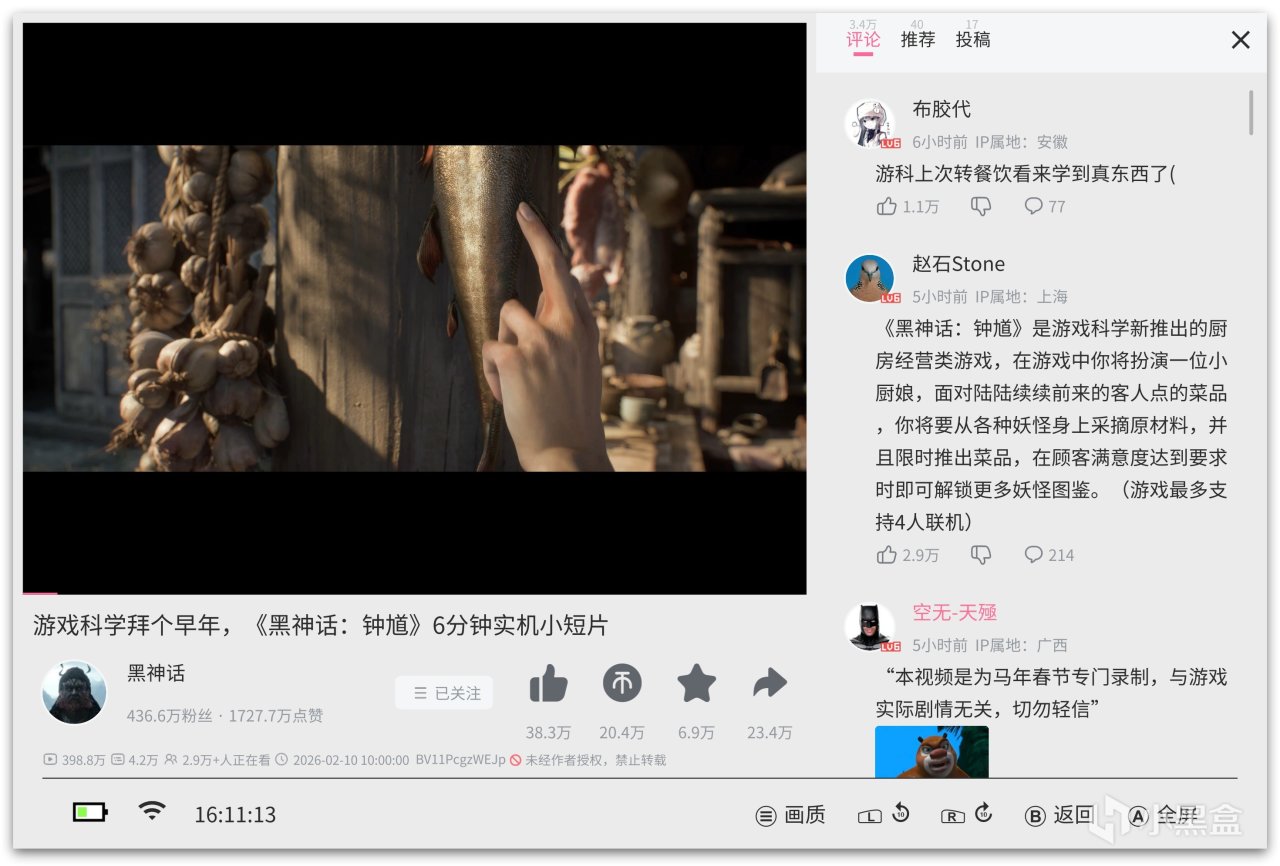This screenshot has height=866, width=1280.
Task: Click the 436.6万粉丝 follower count
Action: pyautogui.click(x=170, y=716)
